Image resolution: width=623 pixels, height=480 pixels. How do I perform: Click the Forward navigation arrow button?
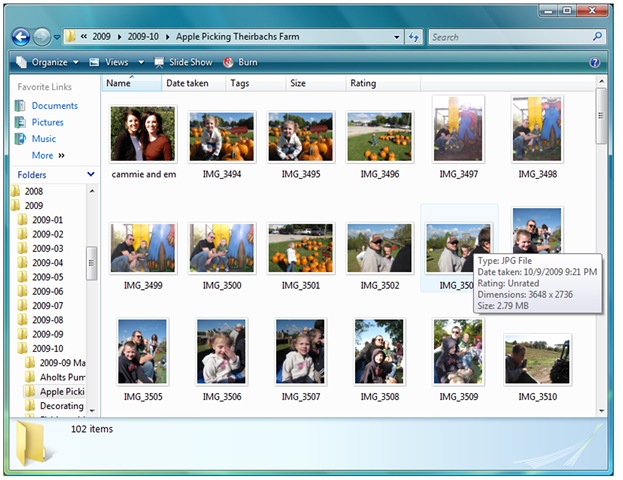pos(42,37)
